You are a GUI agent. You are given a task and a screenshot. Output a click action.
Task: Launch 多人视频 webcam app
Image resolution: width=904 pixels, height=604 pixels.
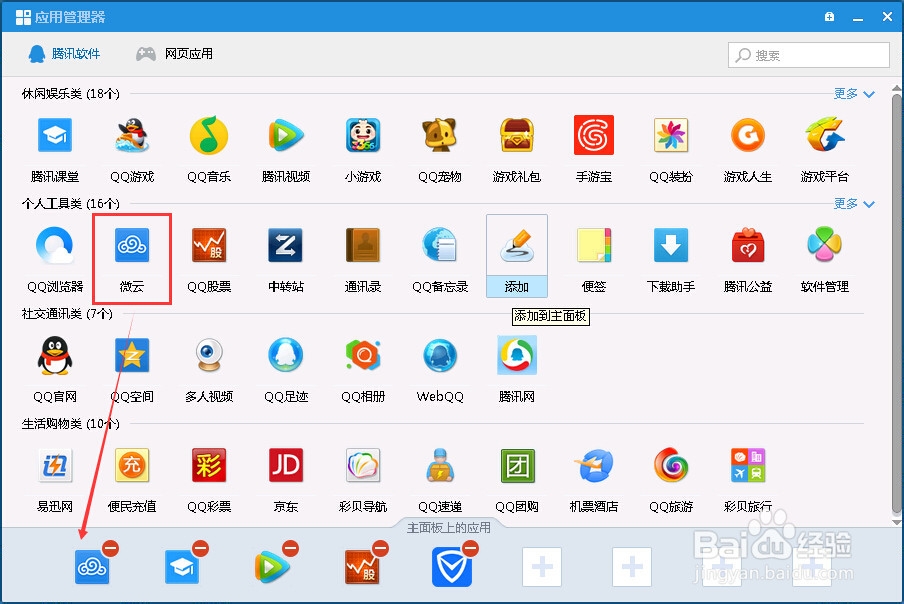tap(209, 356)
